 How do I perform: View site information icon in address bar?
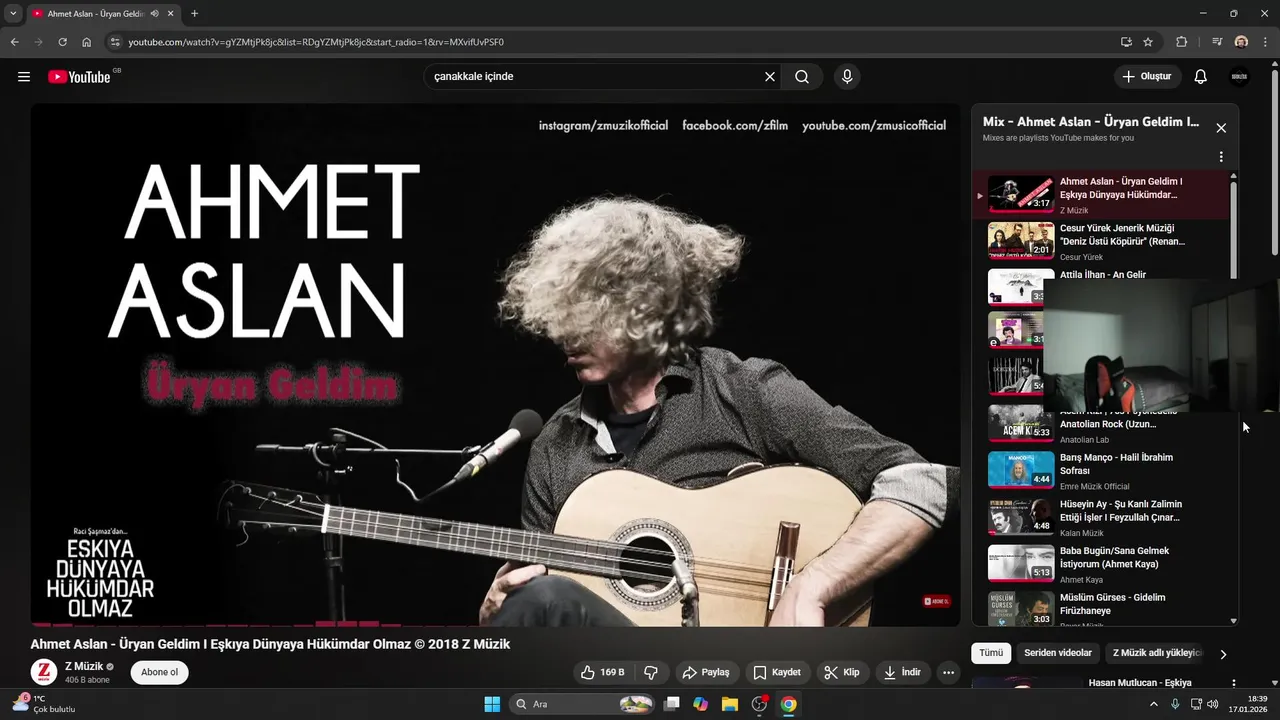coord(115,42)
